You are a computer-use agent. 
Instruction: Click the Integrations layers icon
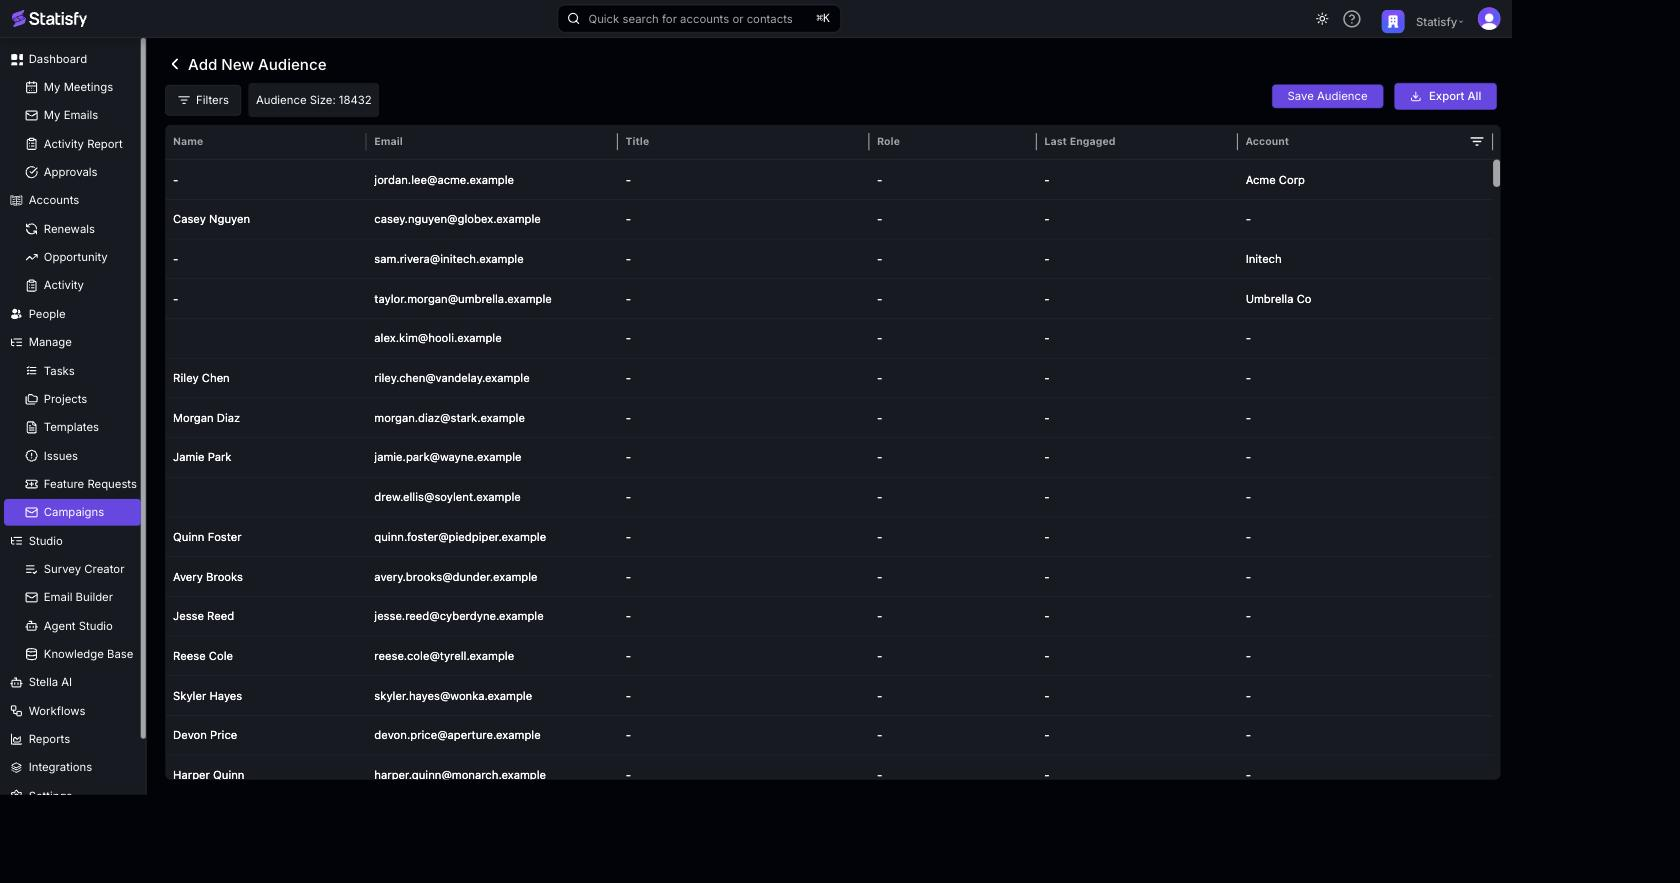17,767
